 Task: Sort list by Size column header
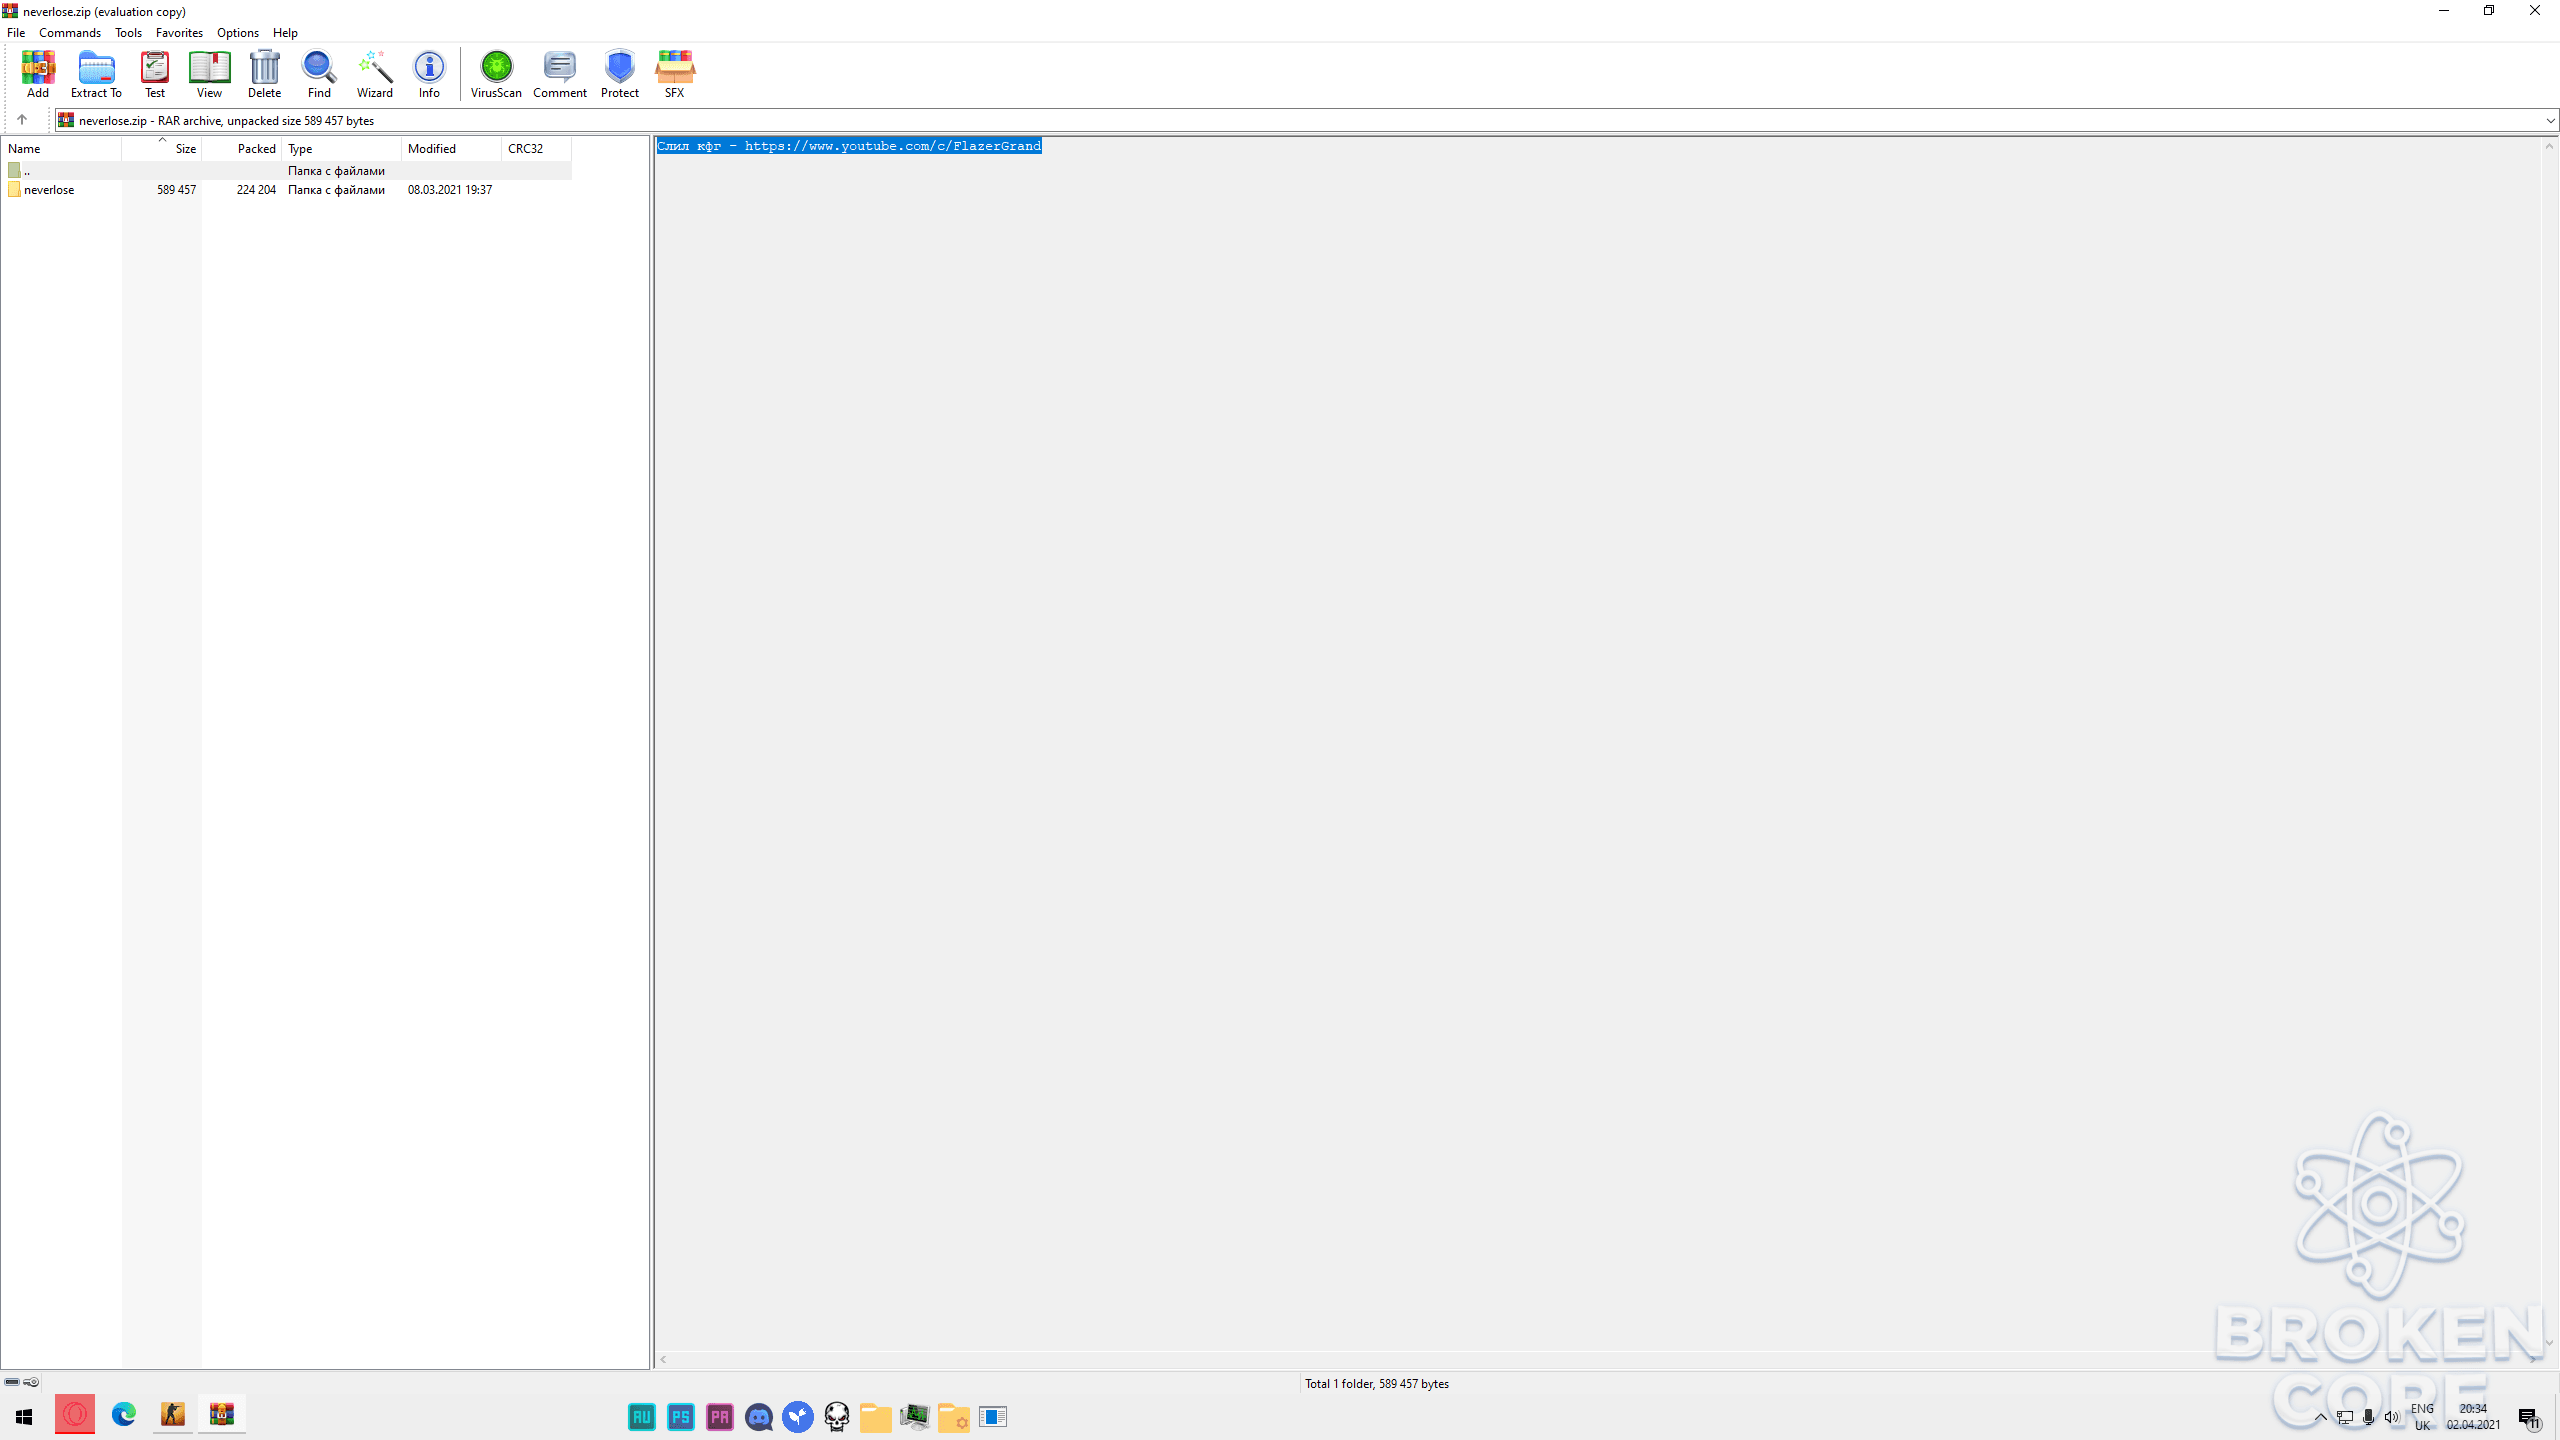click(x=162, y=148)
